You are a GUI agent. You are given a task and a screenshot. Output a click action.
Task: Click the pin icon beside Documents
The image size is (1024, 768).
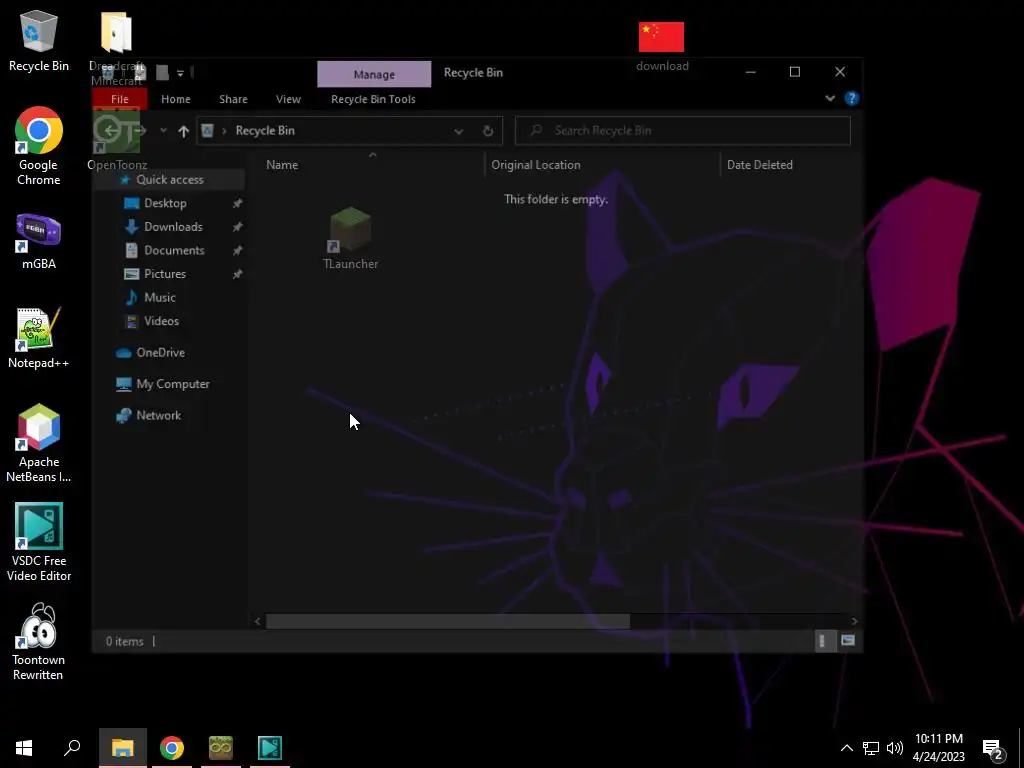click(x=238, y=251)
